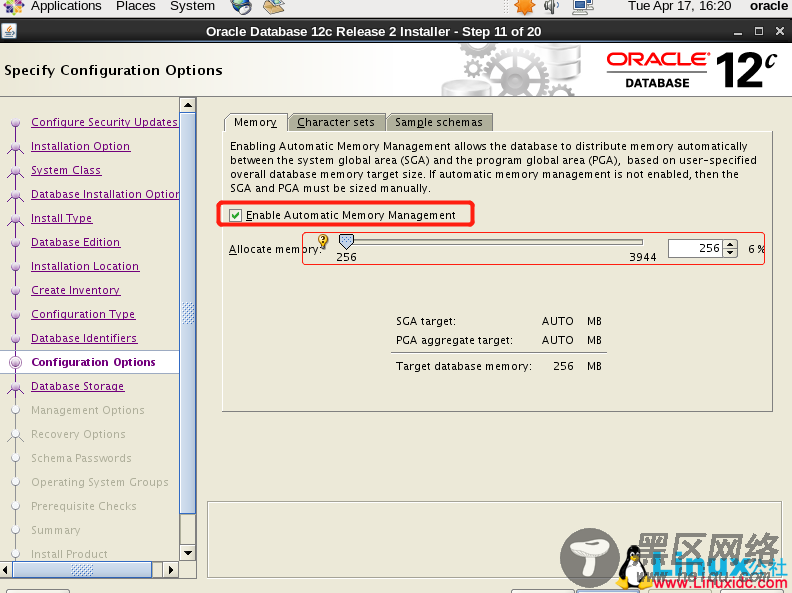Minimize the Oracle installer window

pyautogui.click(x=738, y=32)
